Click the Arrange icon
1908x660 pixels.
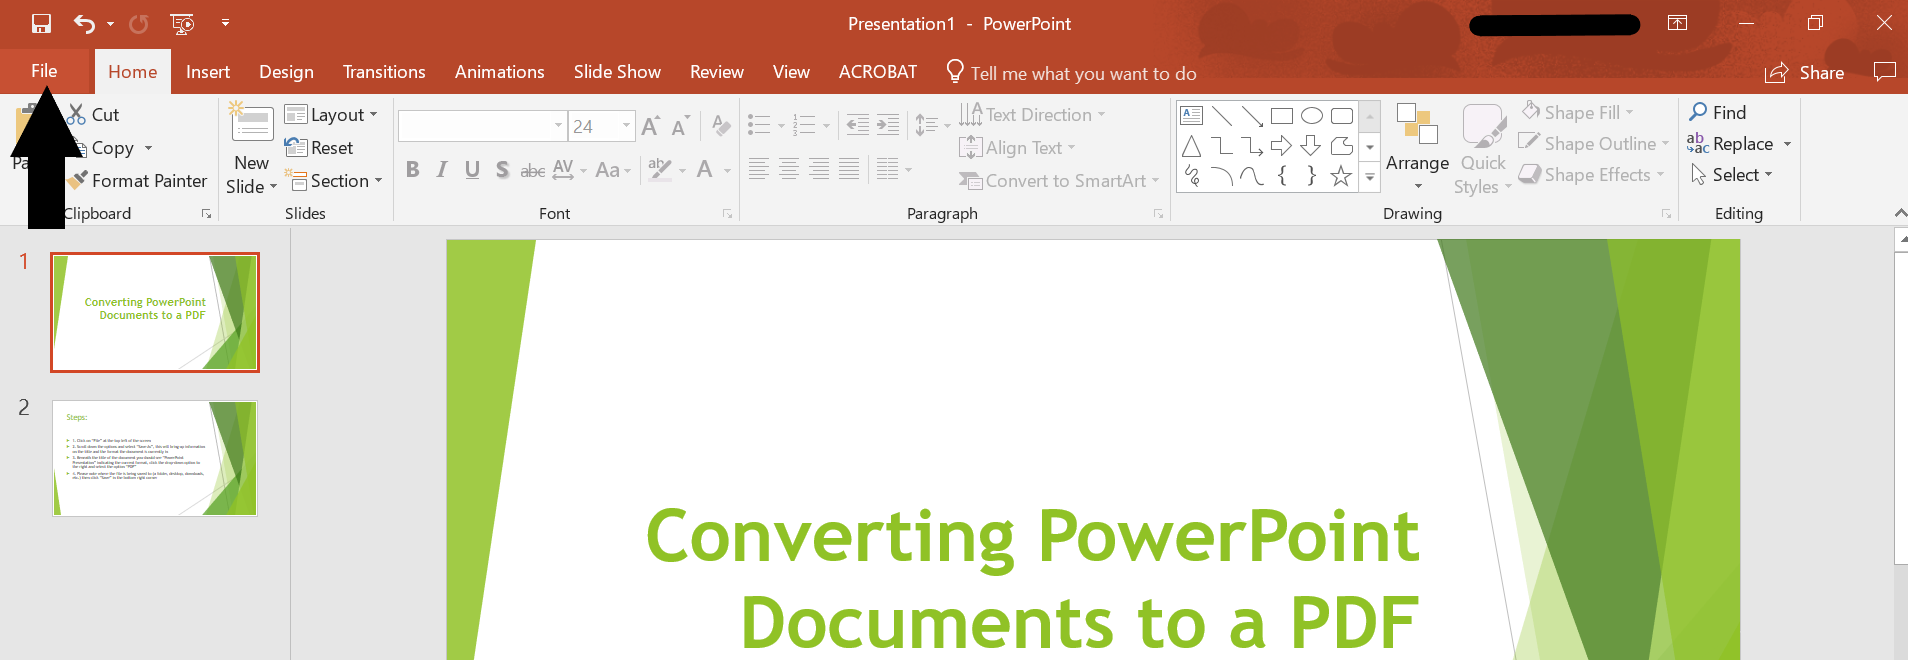pos(1417,127)
